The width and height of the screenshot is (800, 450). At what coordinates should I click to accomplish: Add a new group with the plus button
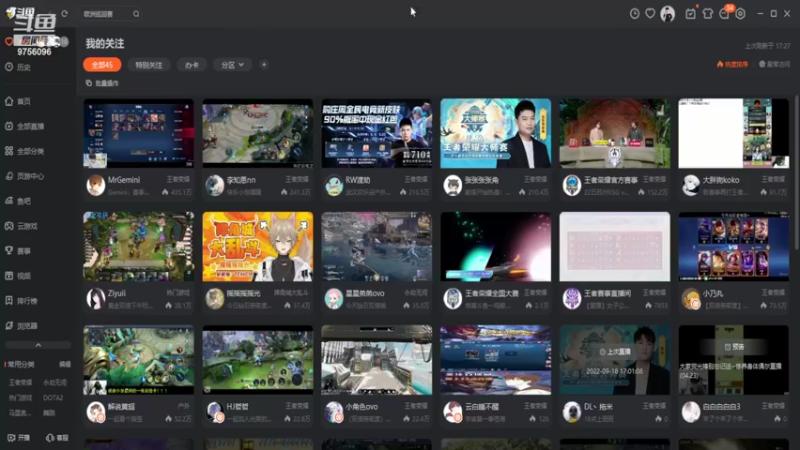[x=264, y=65]
